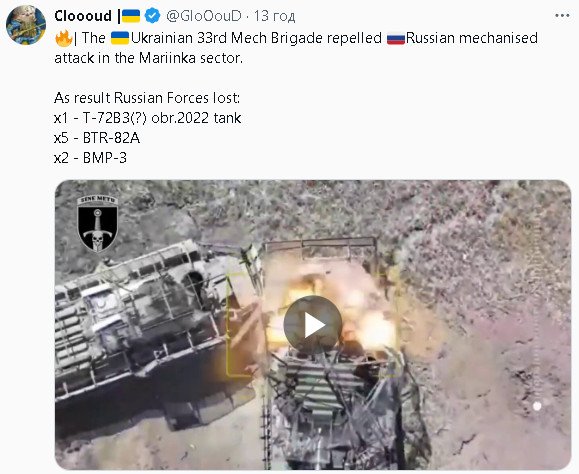Click the 'x2 - BMP-3' line
Image resolution: width=579 pixels, height=474 pixels.
point(90,158)
